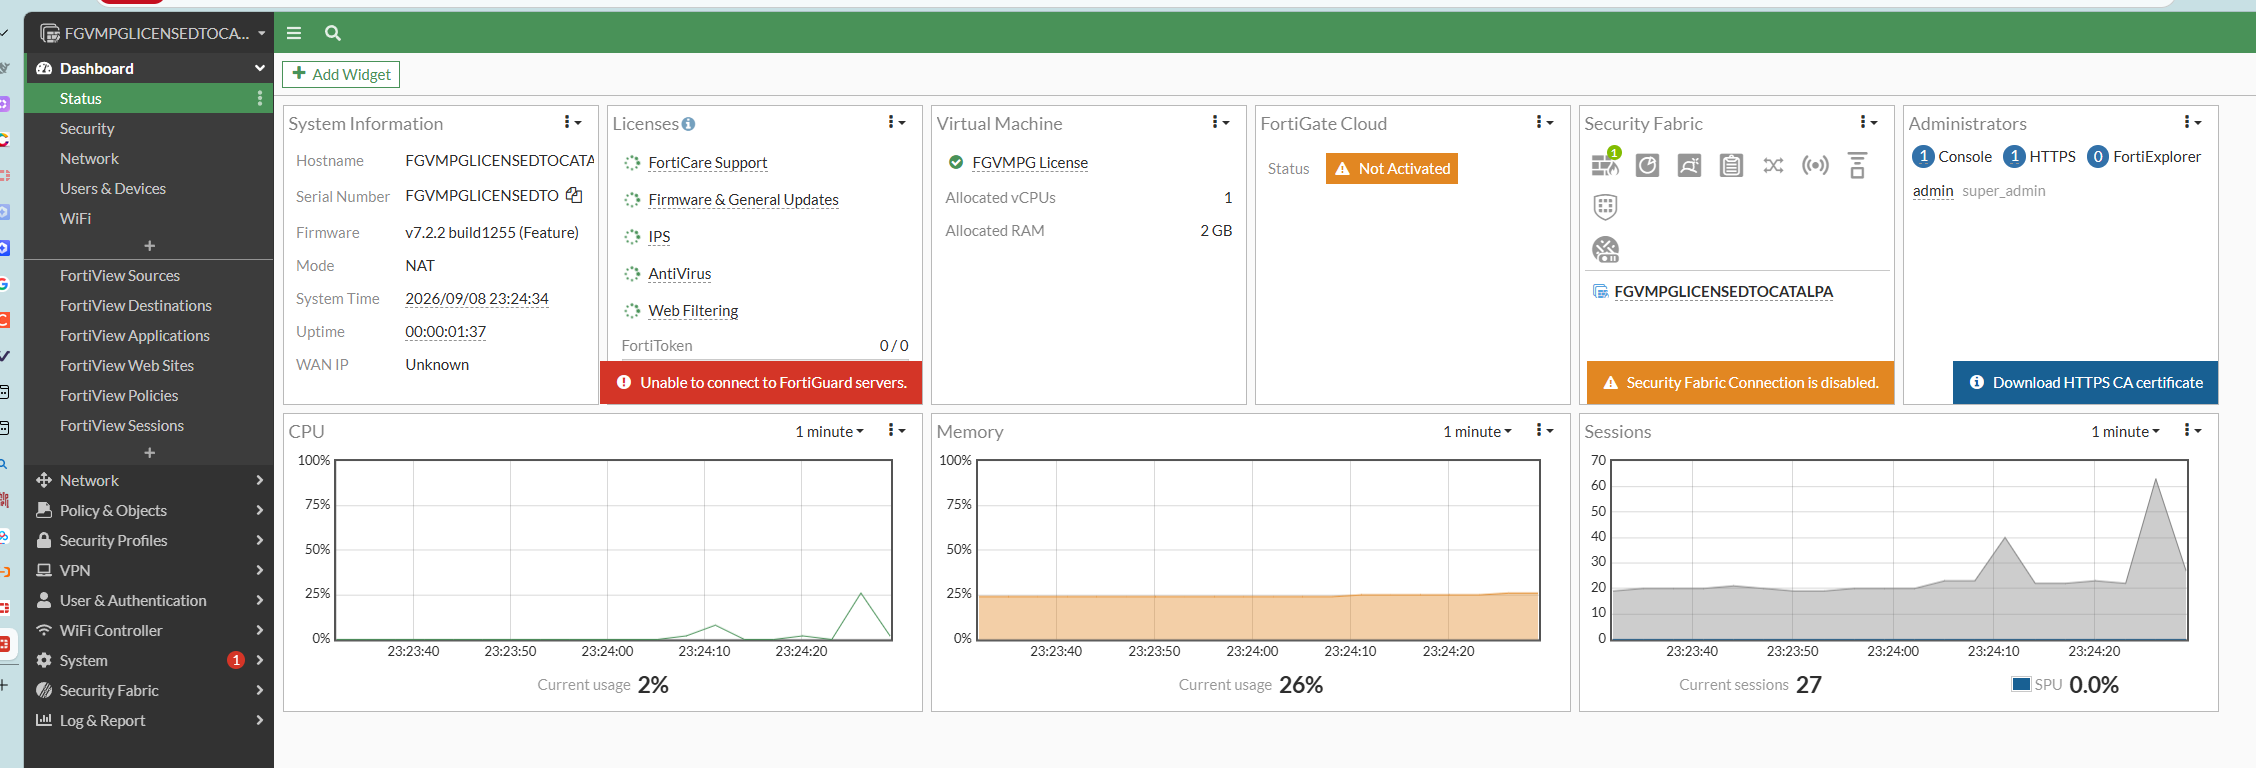Expand the VPN menu
2256x768 pixels.
point(149,570)
